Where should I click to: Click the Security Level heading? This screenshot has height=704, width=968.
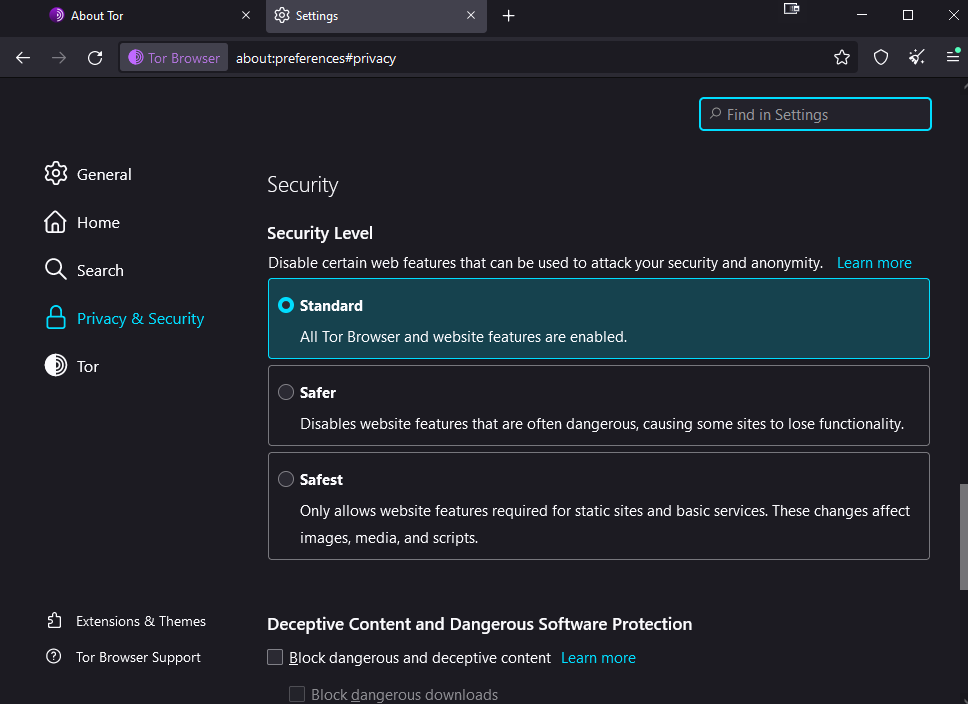(320, 233)
